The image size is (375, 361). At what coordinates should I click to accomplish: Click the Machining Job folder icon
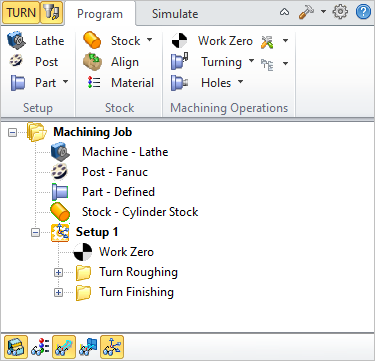click(37, 132)
